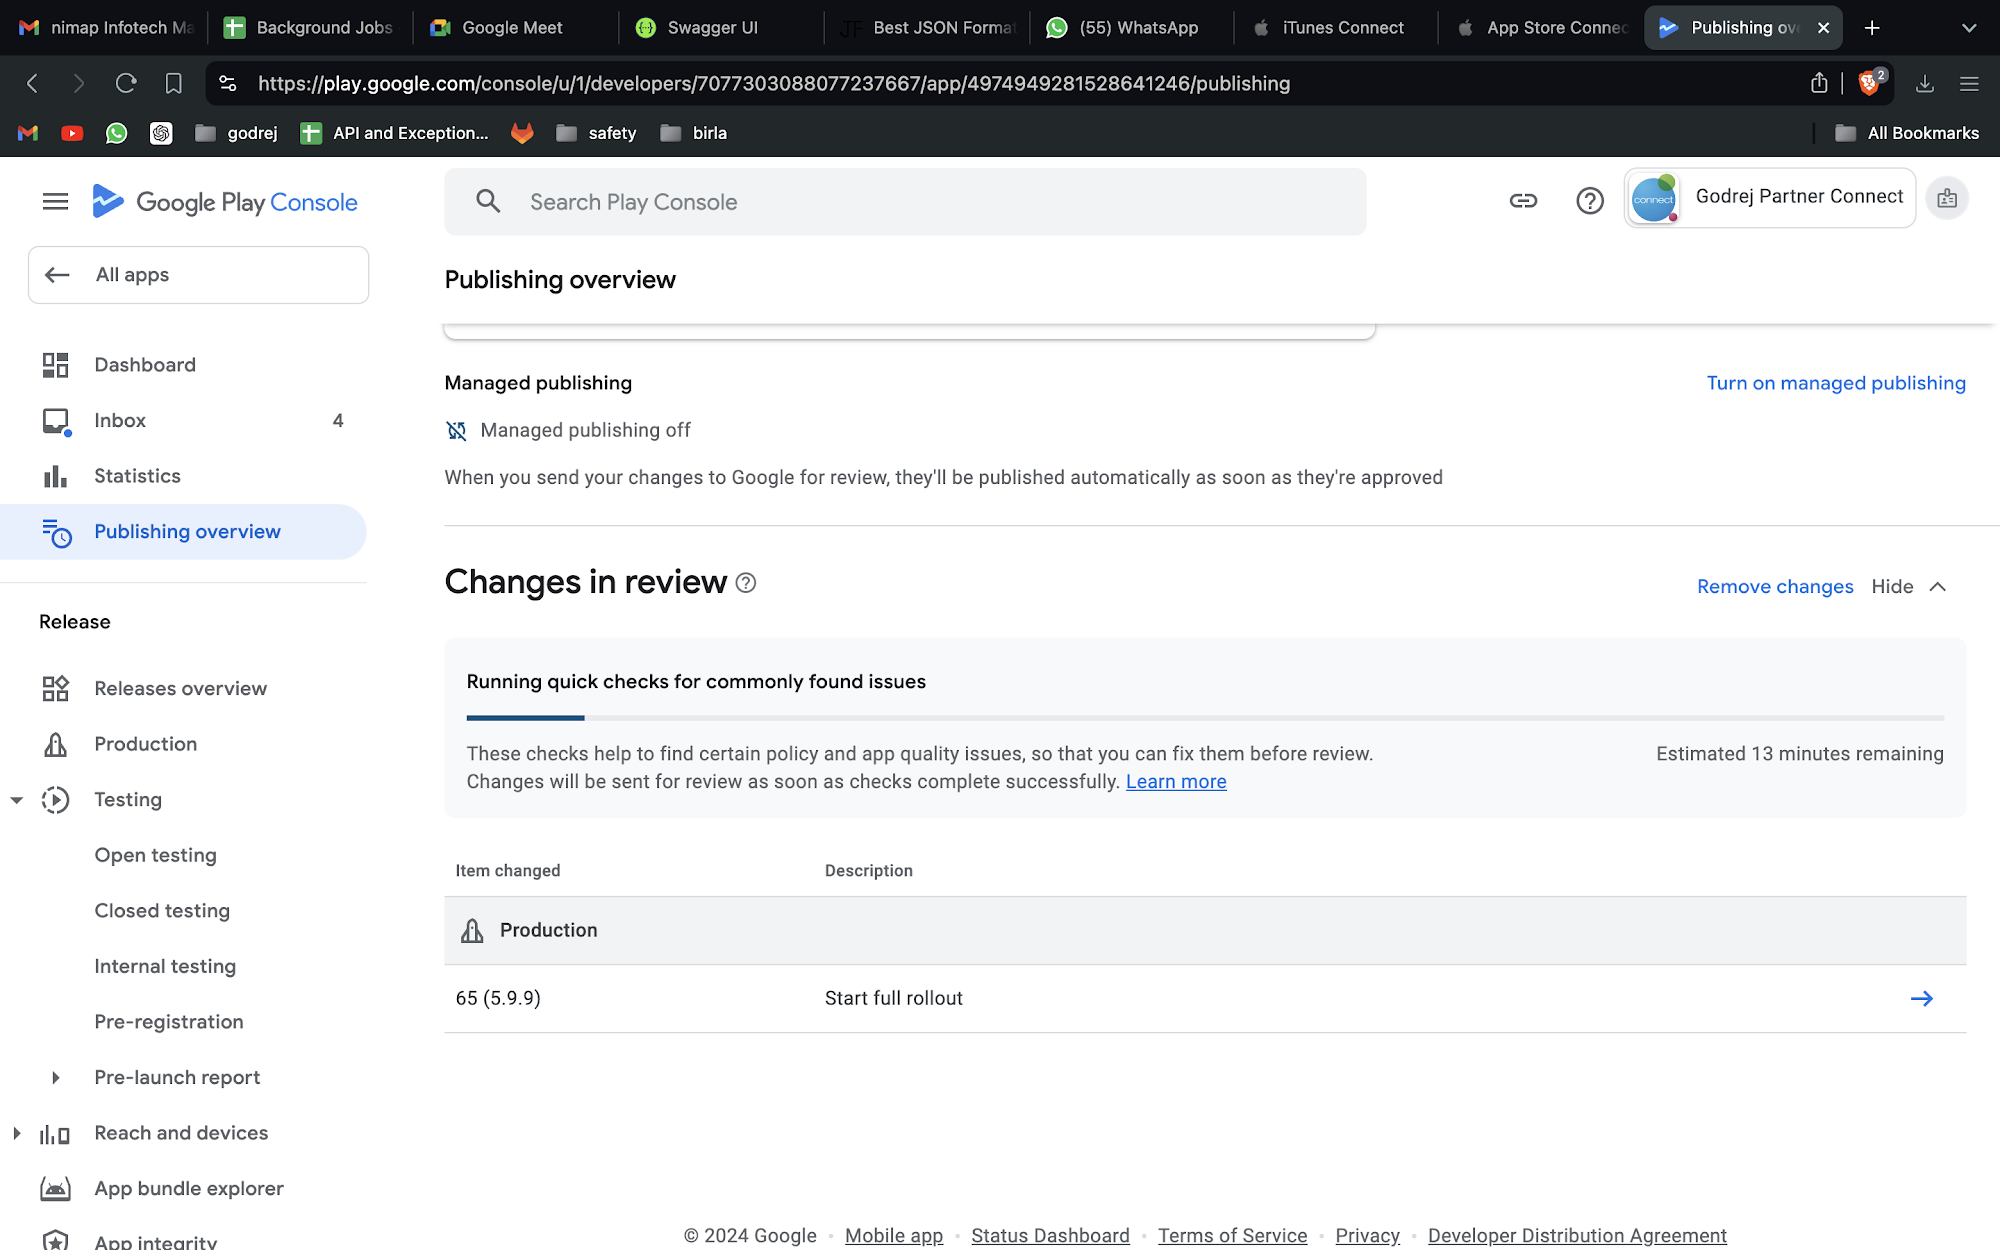Click the bookmark page icon in toolbar
Screen dimensions: 2000x1250
174,83
